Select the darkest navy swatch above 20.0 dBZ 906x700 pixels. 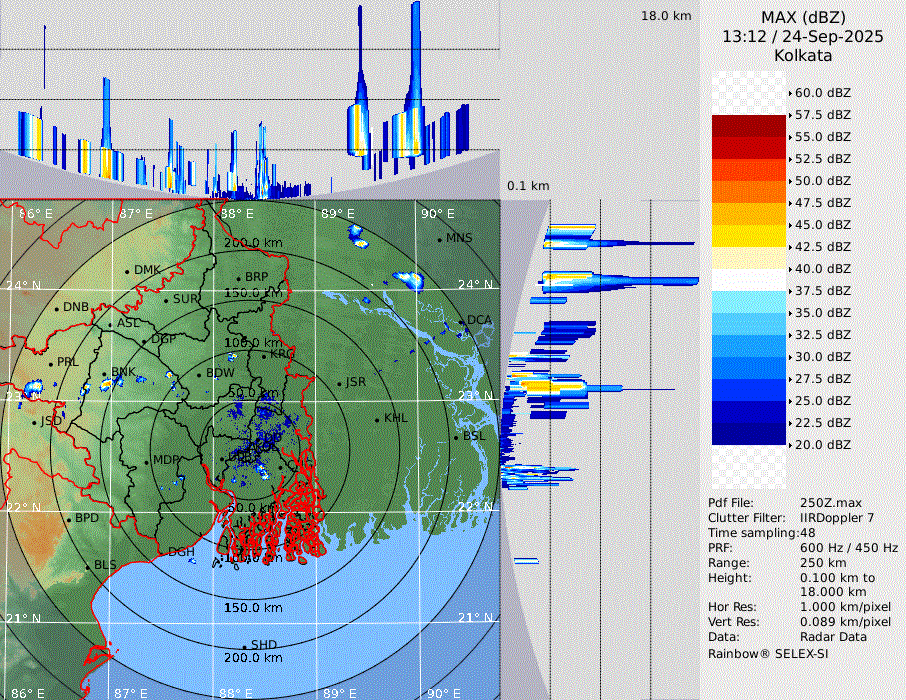pos(749,434)
